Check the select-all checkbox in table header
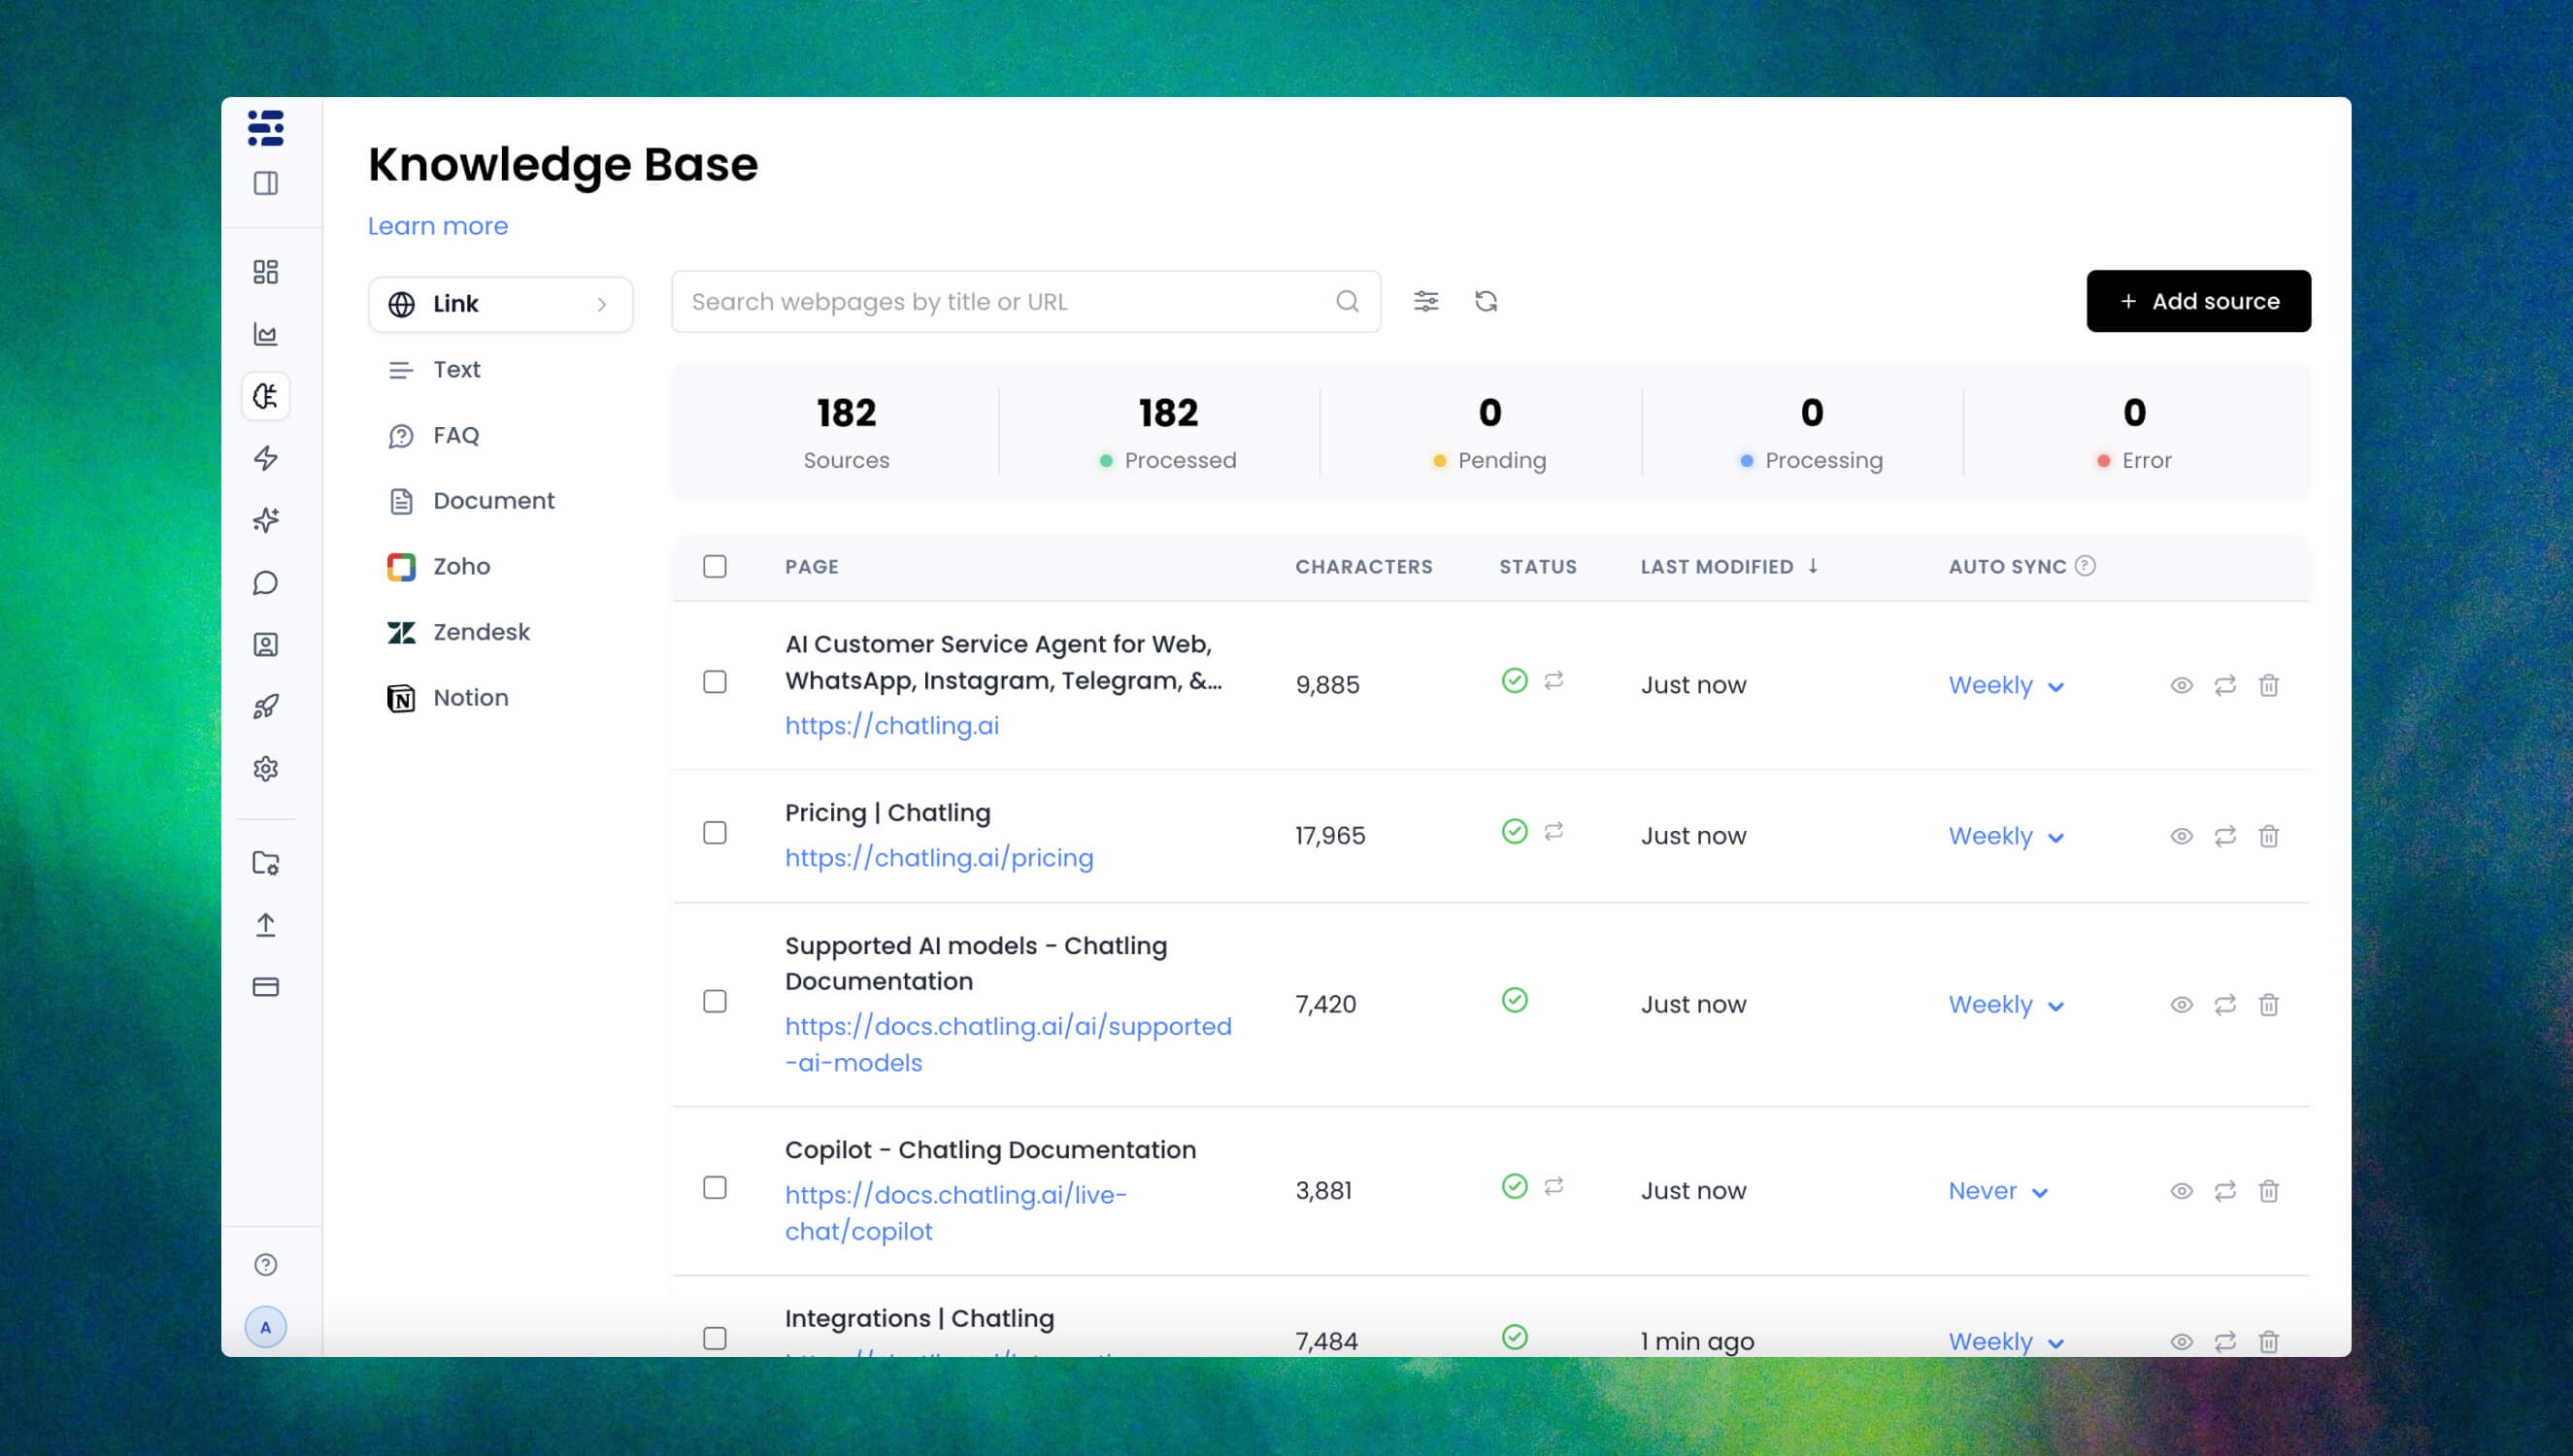Screen dimensions: 2573x1456 (x=714, y=567)
